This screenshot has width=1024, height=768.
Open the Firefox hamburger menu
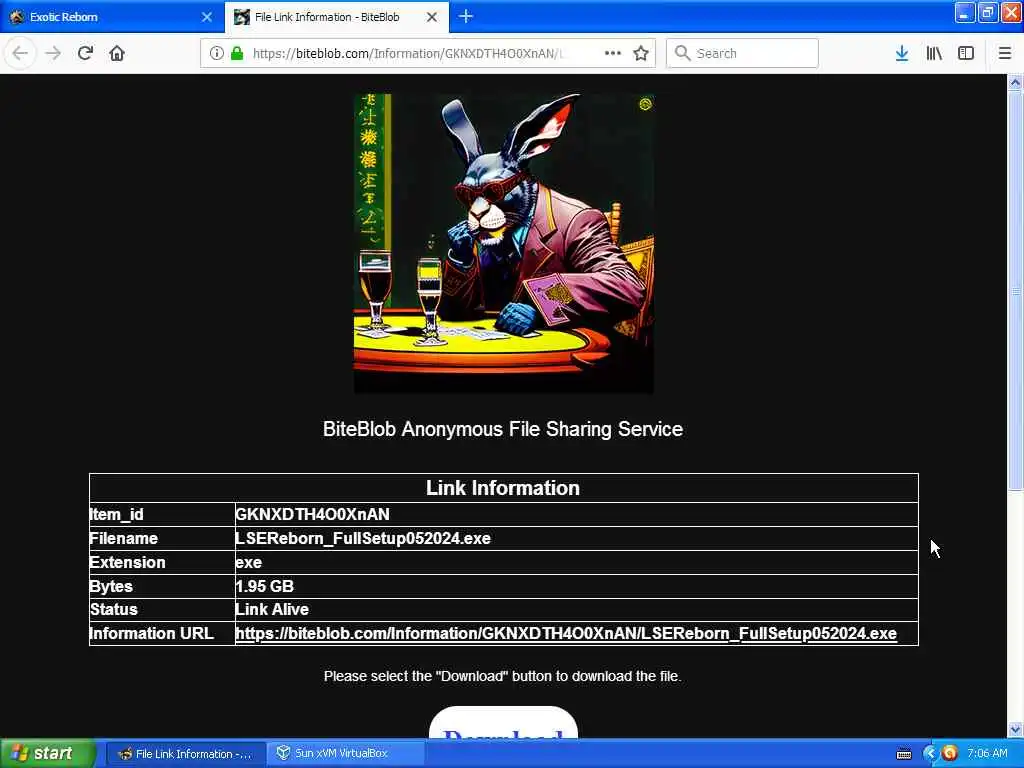point(1005,54)
